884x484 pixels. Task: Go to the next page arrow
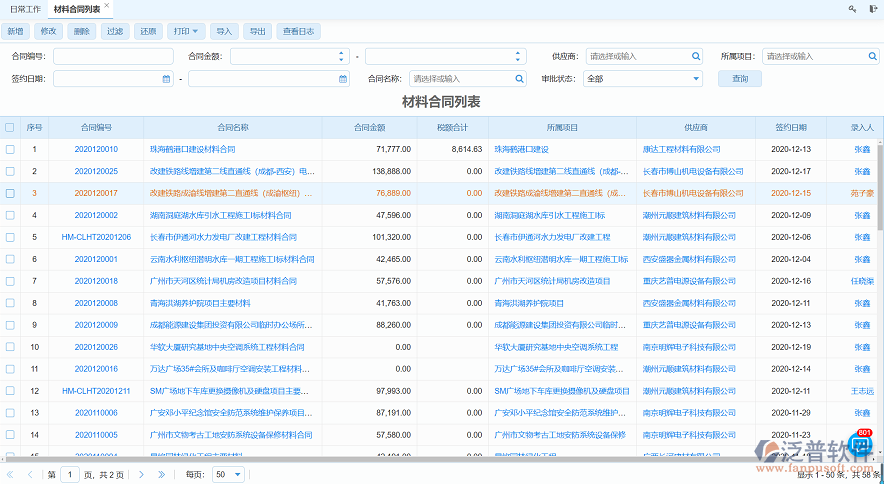click(x=140, y=474)
